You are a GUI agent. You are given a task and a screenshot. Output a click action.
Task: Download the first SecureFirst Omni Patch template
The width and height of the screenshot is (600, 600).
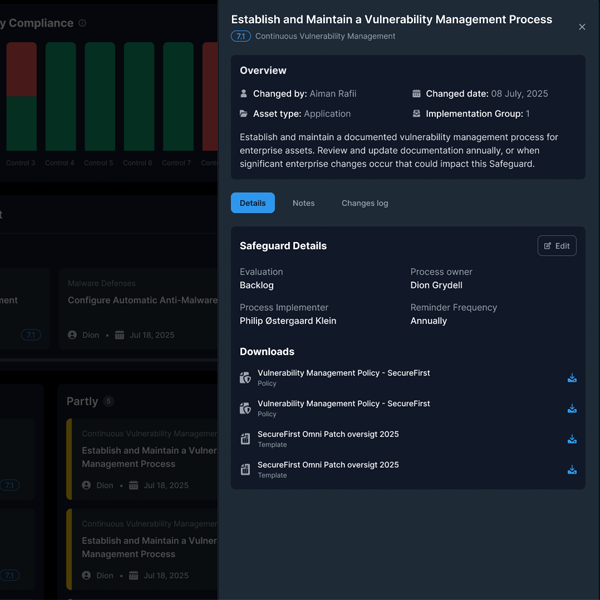[x=572, y=439]
